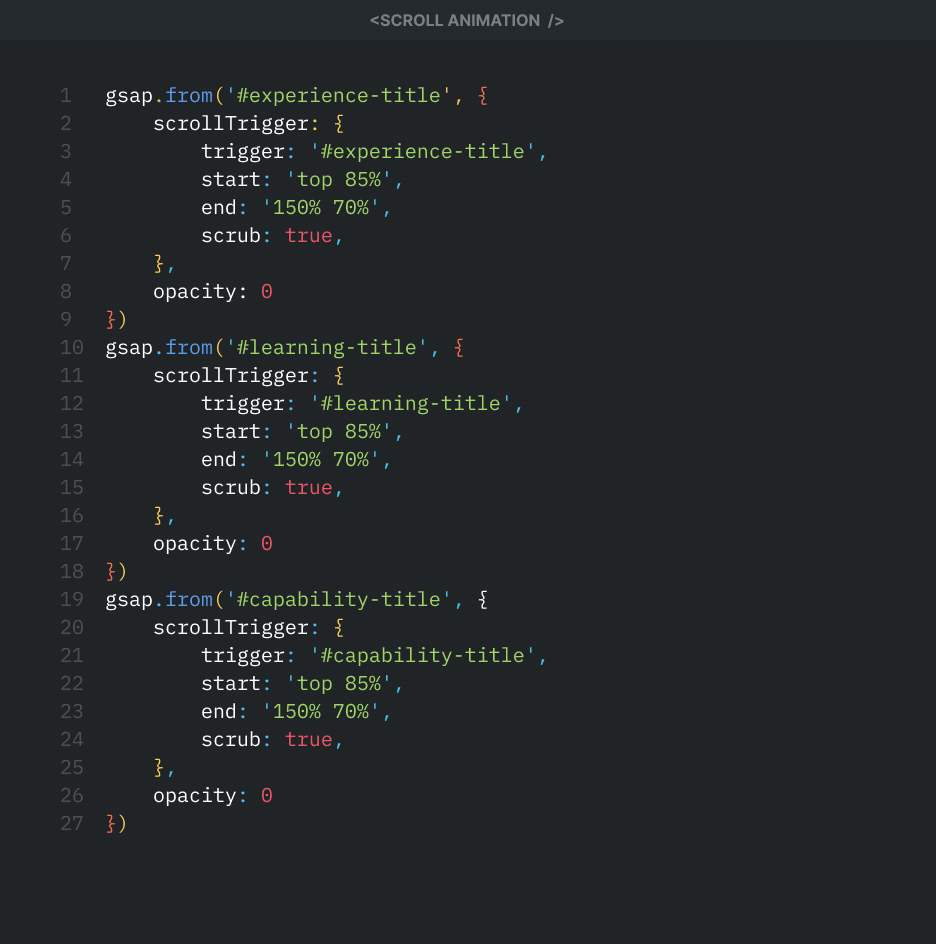Click '#learning-title' trigger value on line 12
936x944 pixels.
(x=411, y=404)
